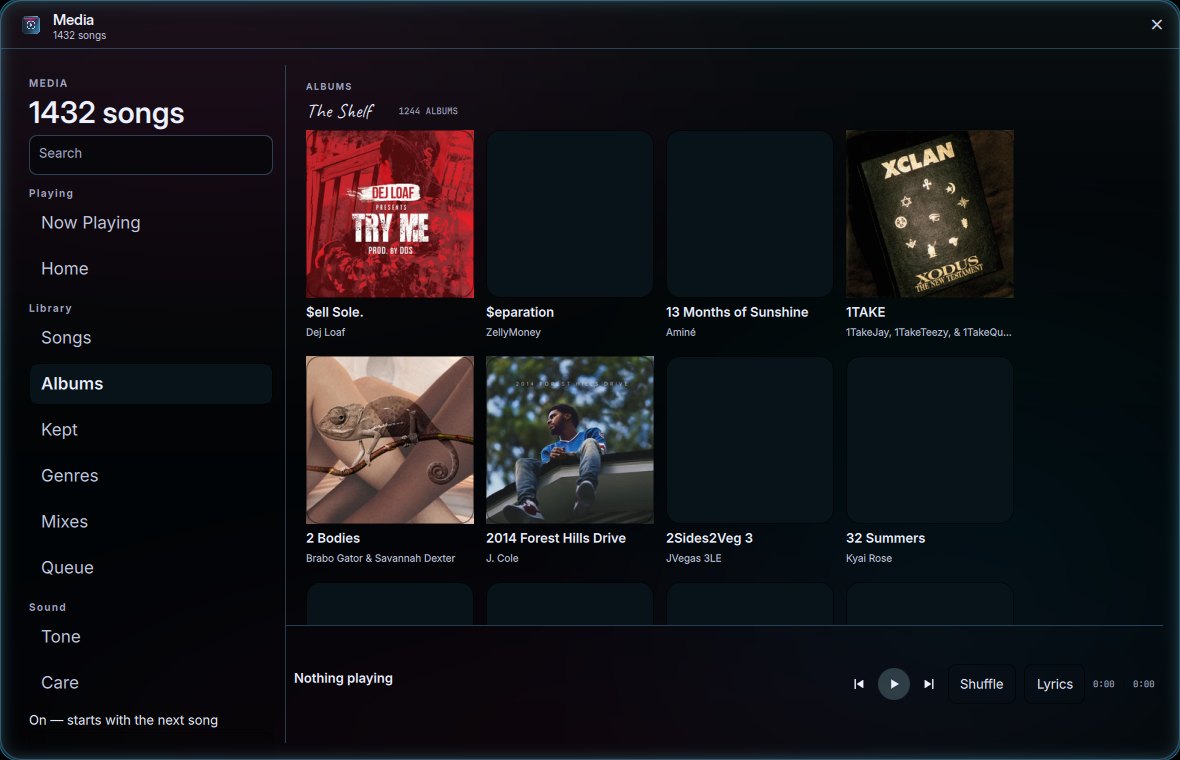Screen dimensions: 1180x760
Task: Open the Songs library
Action: (151, 338)
